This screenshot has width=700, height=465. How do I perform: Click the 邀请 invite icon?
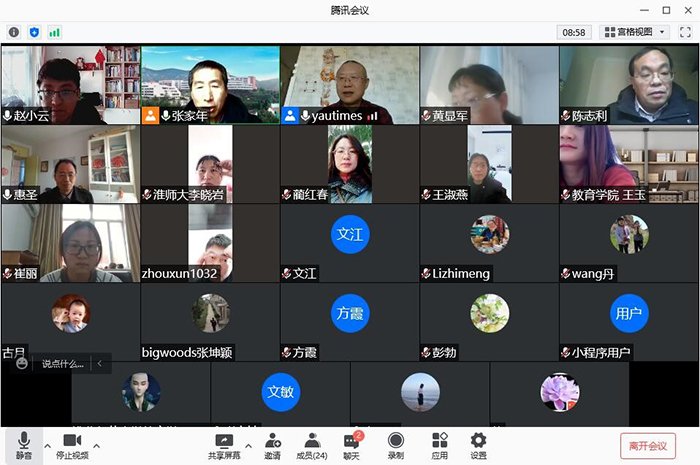click(x=272, y=445)
